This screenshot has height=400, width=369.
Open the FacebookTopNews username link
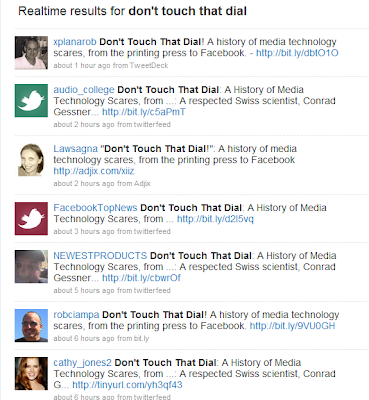95,208
